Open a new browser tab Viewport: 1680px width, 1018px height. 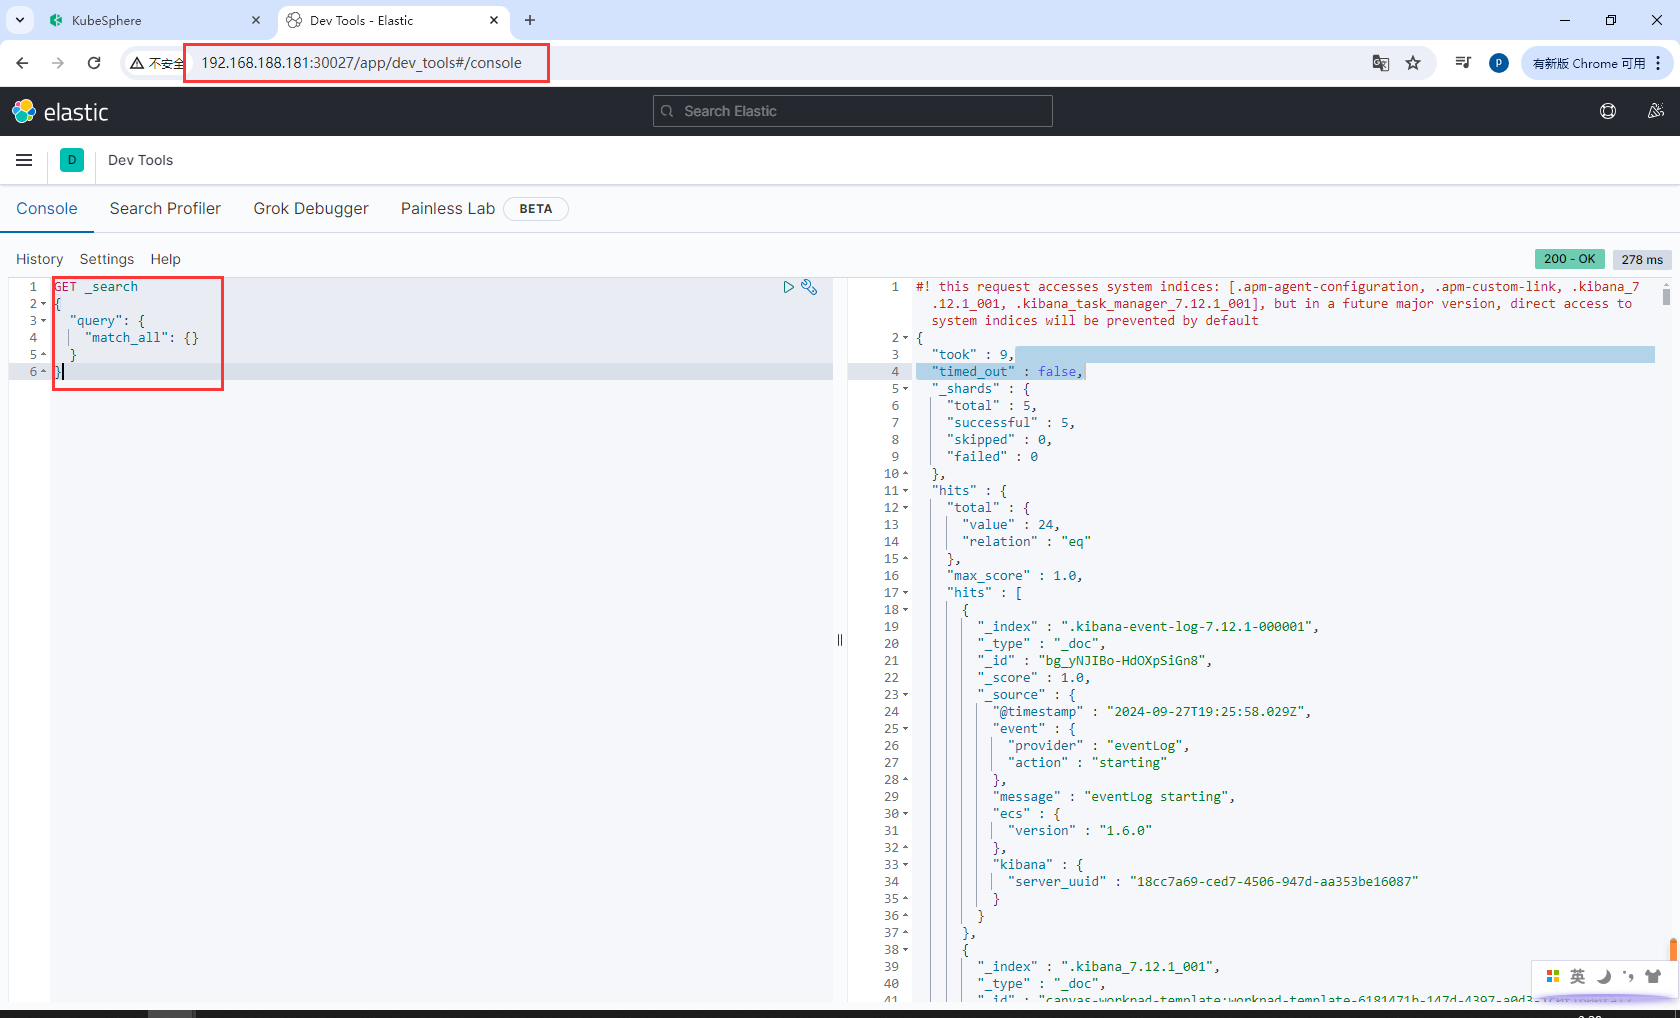(x=530, y=20)
